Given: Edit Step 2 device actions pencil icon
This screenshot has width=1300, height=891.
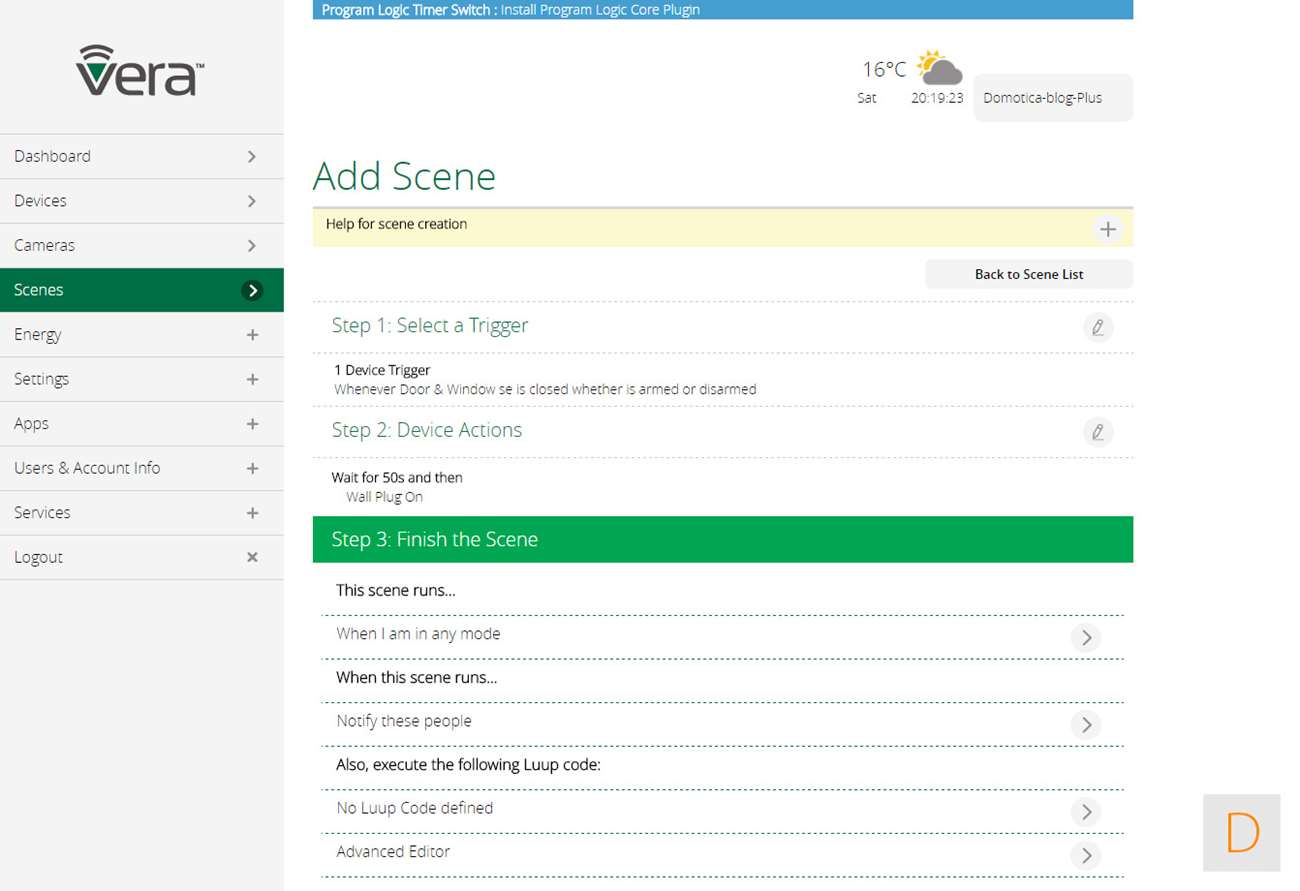Looking at the screenshot, I should [1097, 432].
